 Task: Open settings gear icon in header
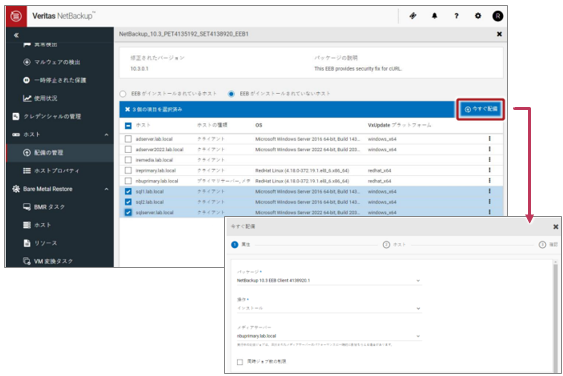(x=478, y=16)
